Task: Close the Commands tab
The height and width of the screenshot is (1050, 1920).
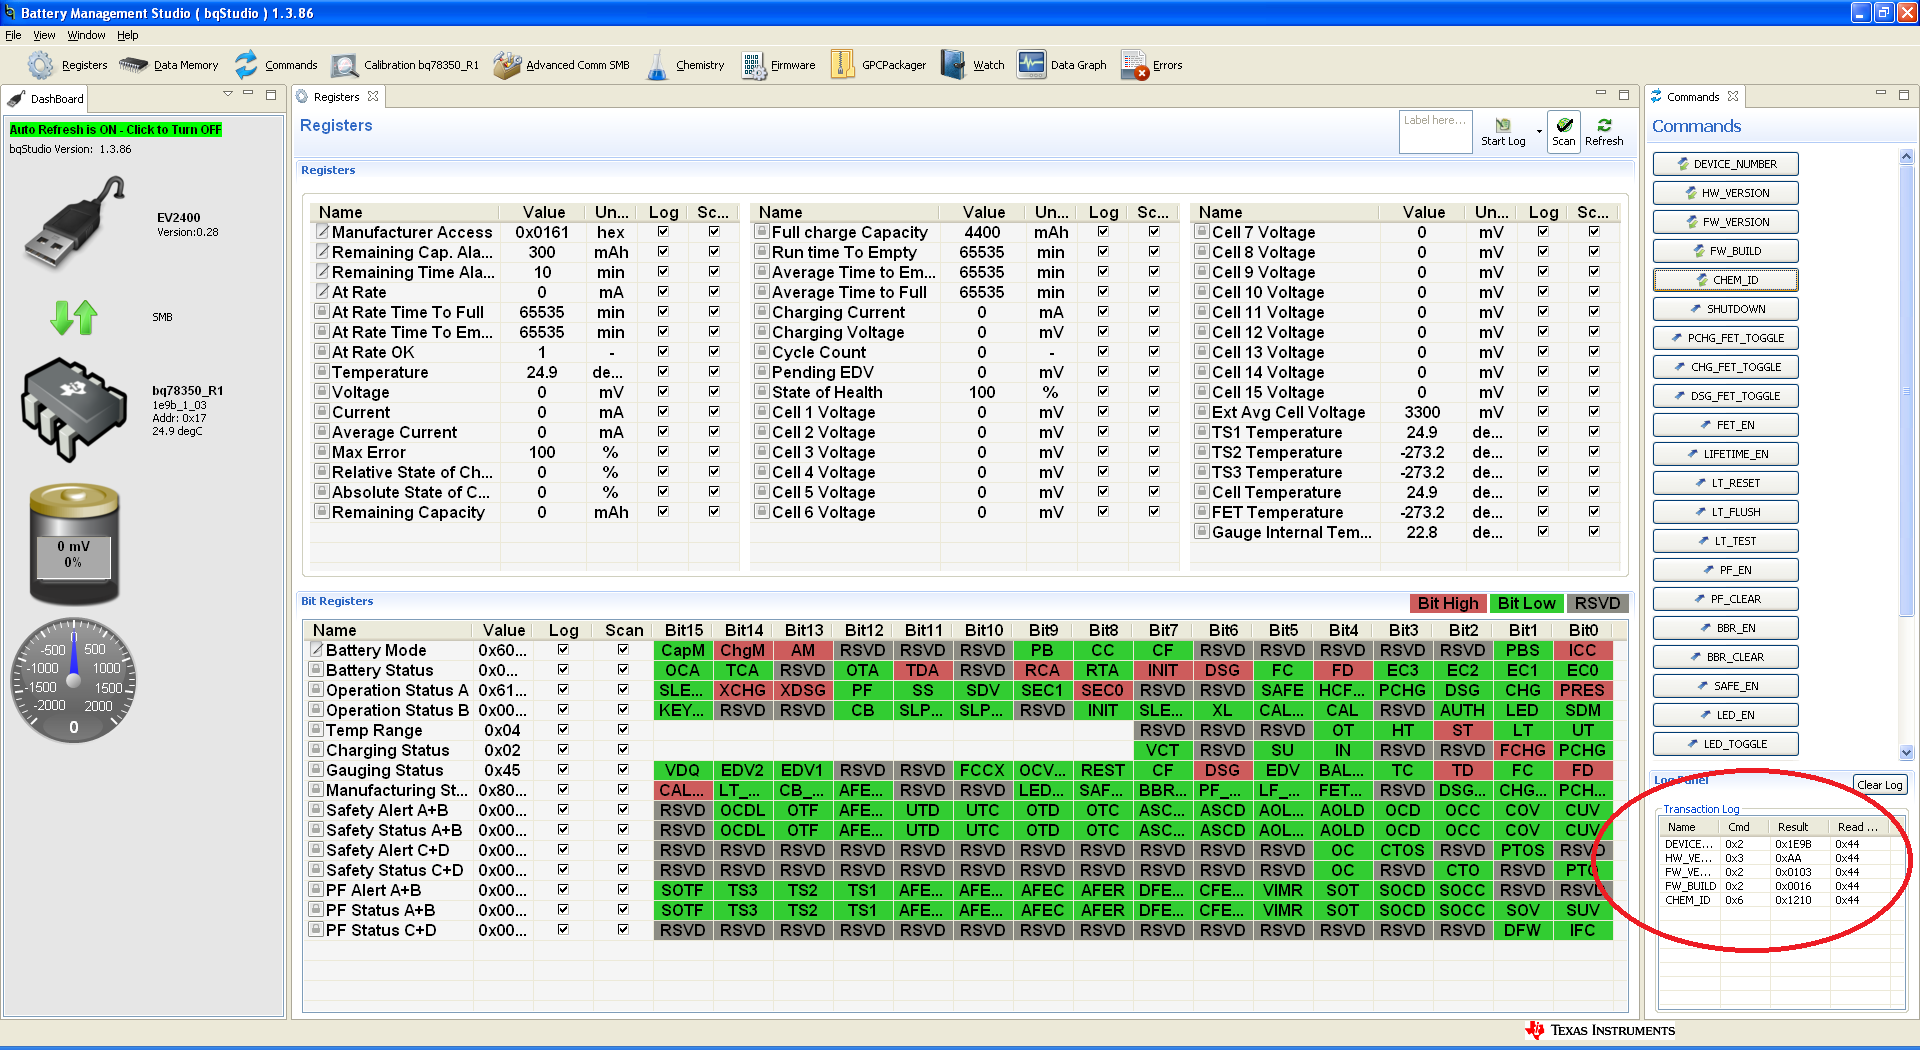Action: tap(1733, 97)
